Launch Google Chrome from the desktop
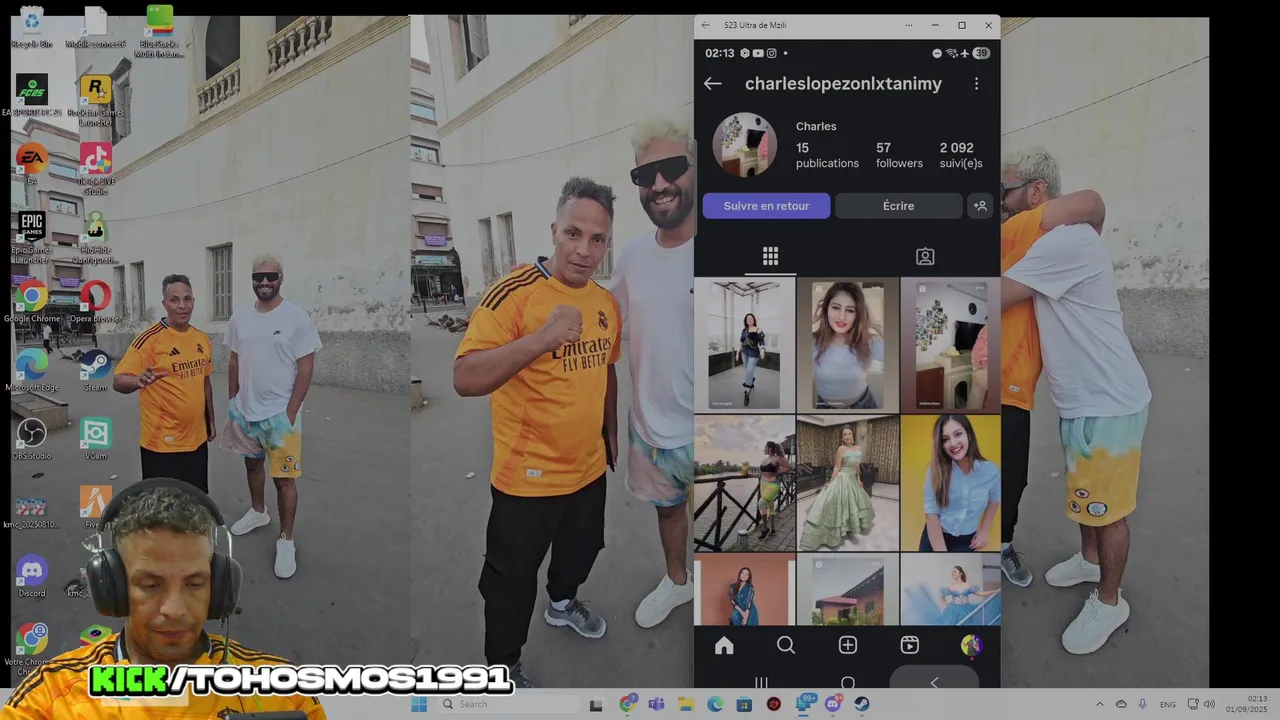Viewport: 1280px width, 720px height. (x=32, y=302)
